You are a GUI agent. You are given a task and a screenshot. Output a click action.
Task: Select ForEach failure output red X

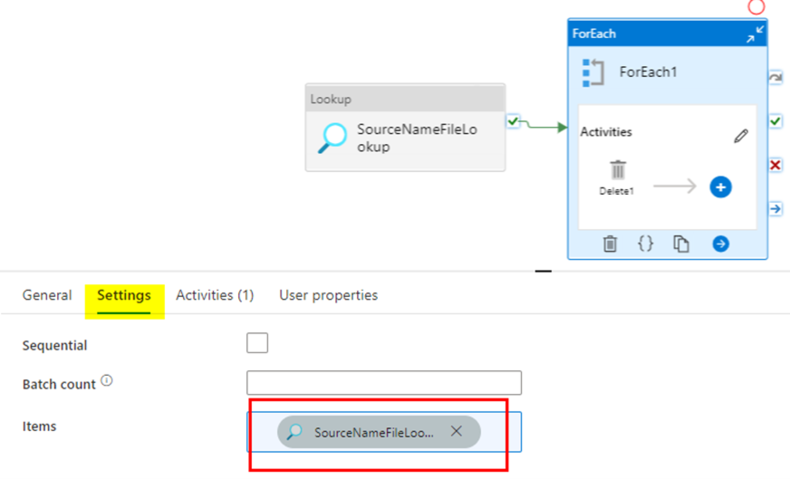point(775,165)
